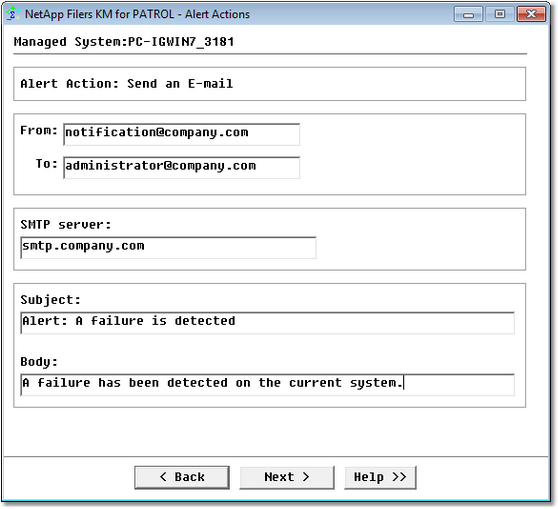This screenshot has height=509, width=558.
Task: Click the 'From:' label
Action: (39, 130)
